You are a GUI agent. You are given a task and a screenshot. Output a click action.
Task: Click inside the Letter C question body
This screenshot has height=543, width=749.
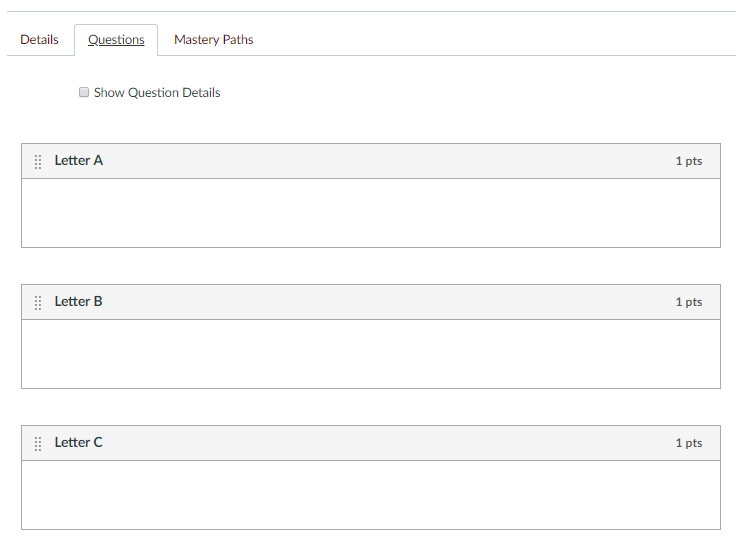370,495
